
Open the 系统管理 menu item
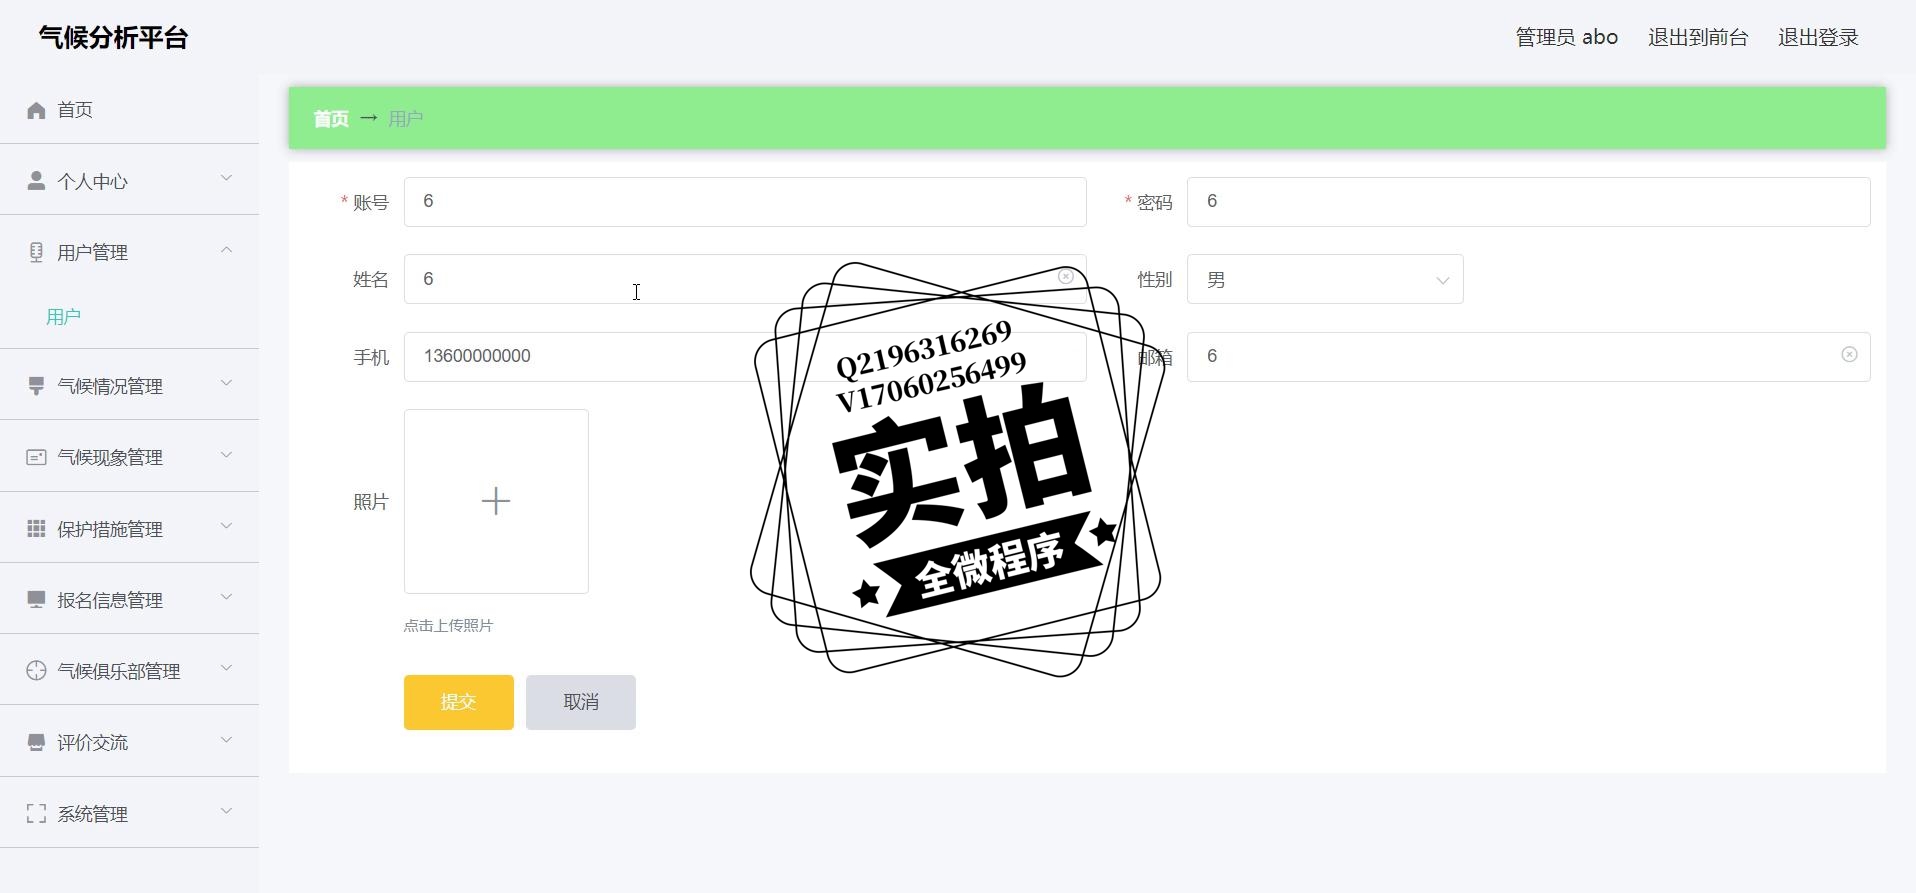129,814
